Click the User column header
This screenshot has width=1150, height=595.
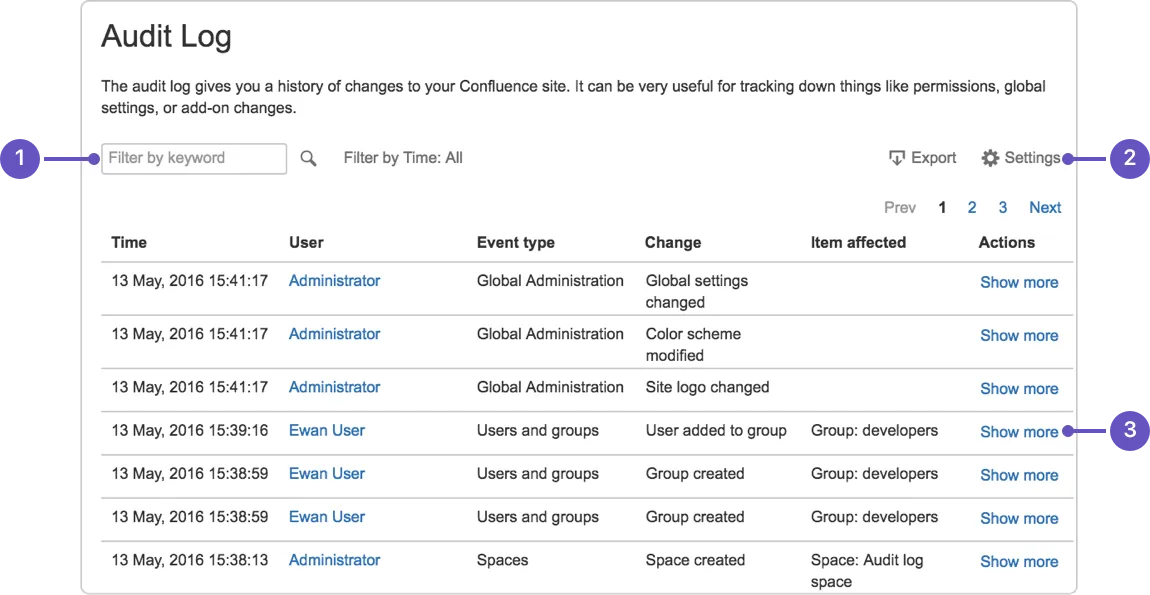[x=306, y=242]
